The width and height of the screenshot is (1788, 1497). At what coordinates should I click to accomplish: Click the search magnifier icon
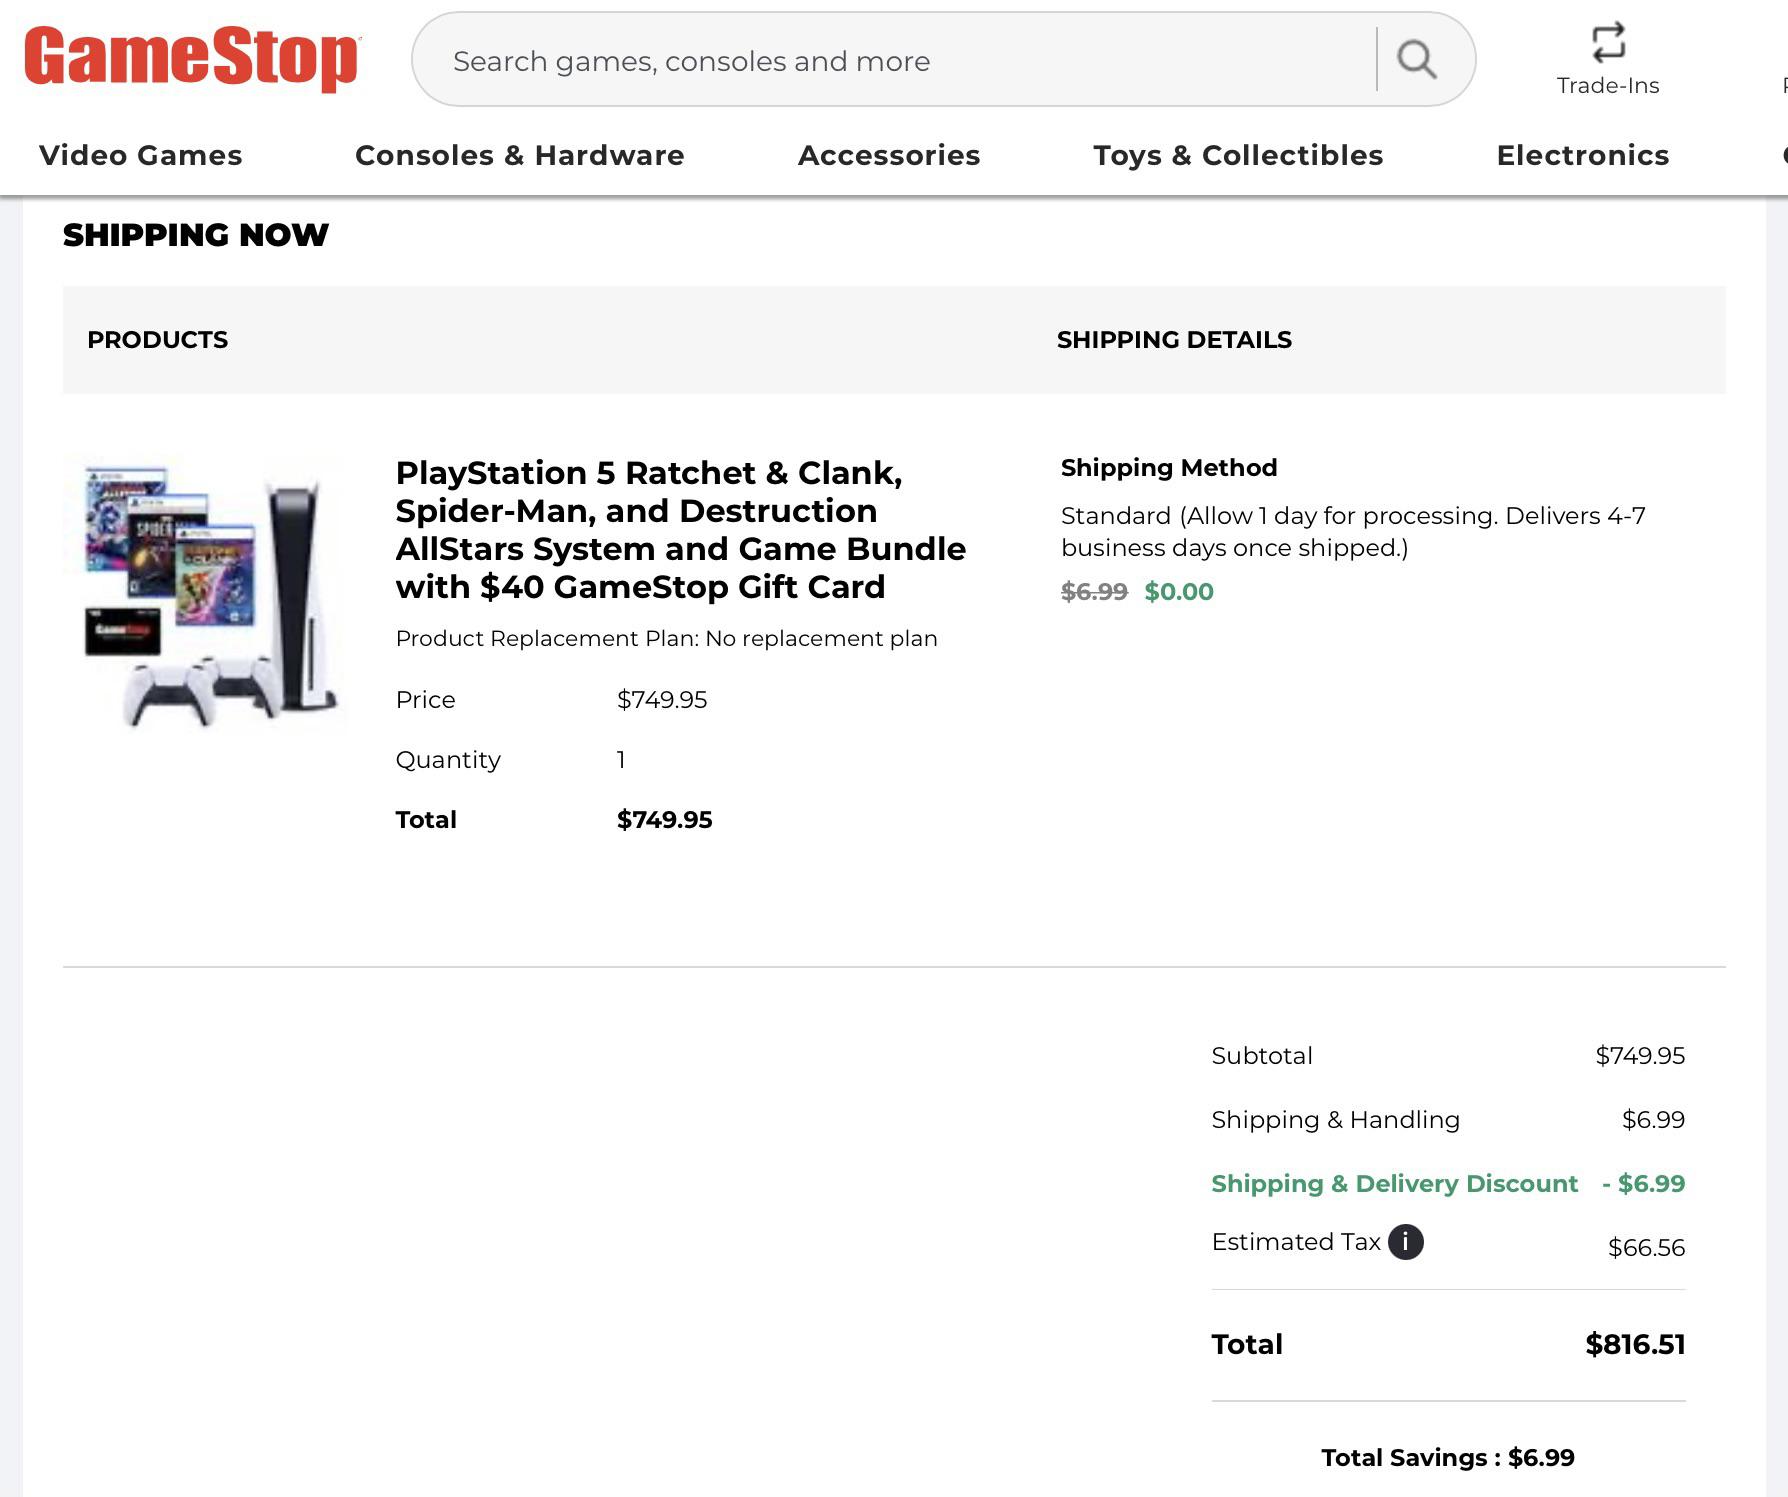(x=1416, y=59)
